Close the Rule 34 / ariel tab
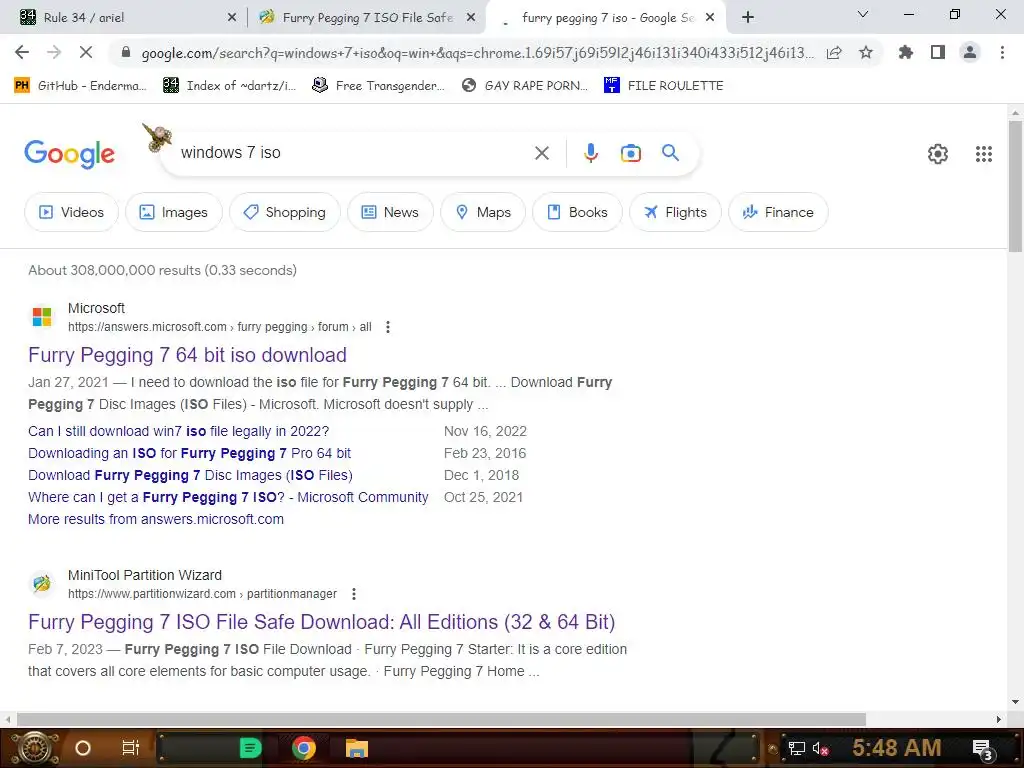The height and width of the screenshot is (768, 1024). click(x=231, y=18)
